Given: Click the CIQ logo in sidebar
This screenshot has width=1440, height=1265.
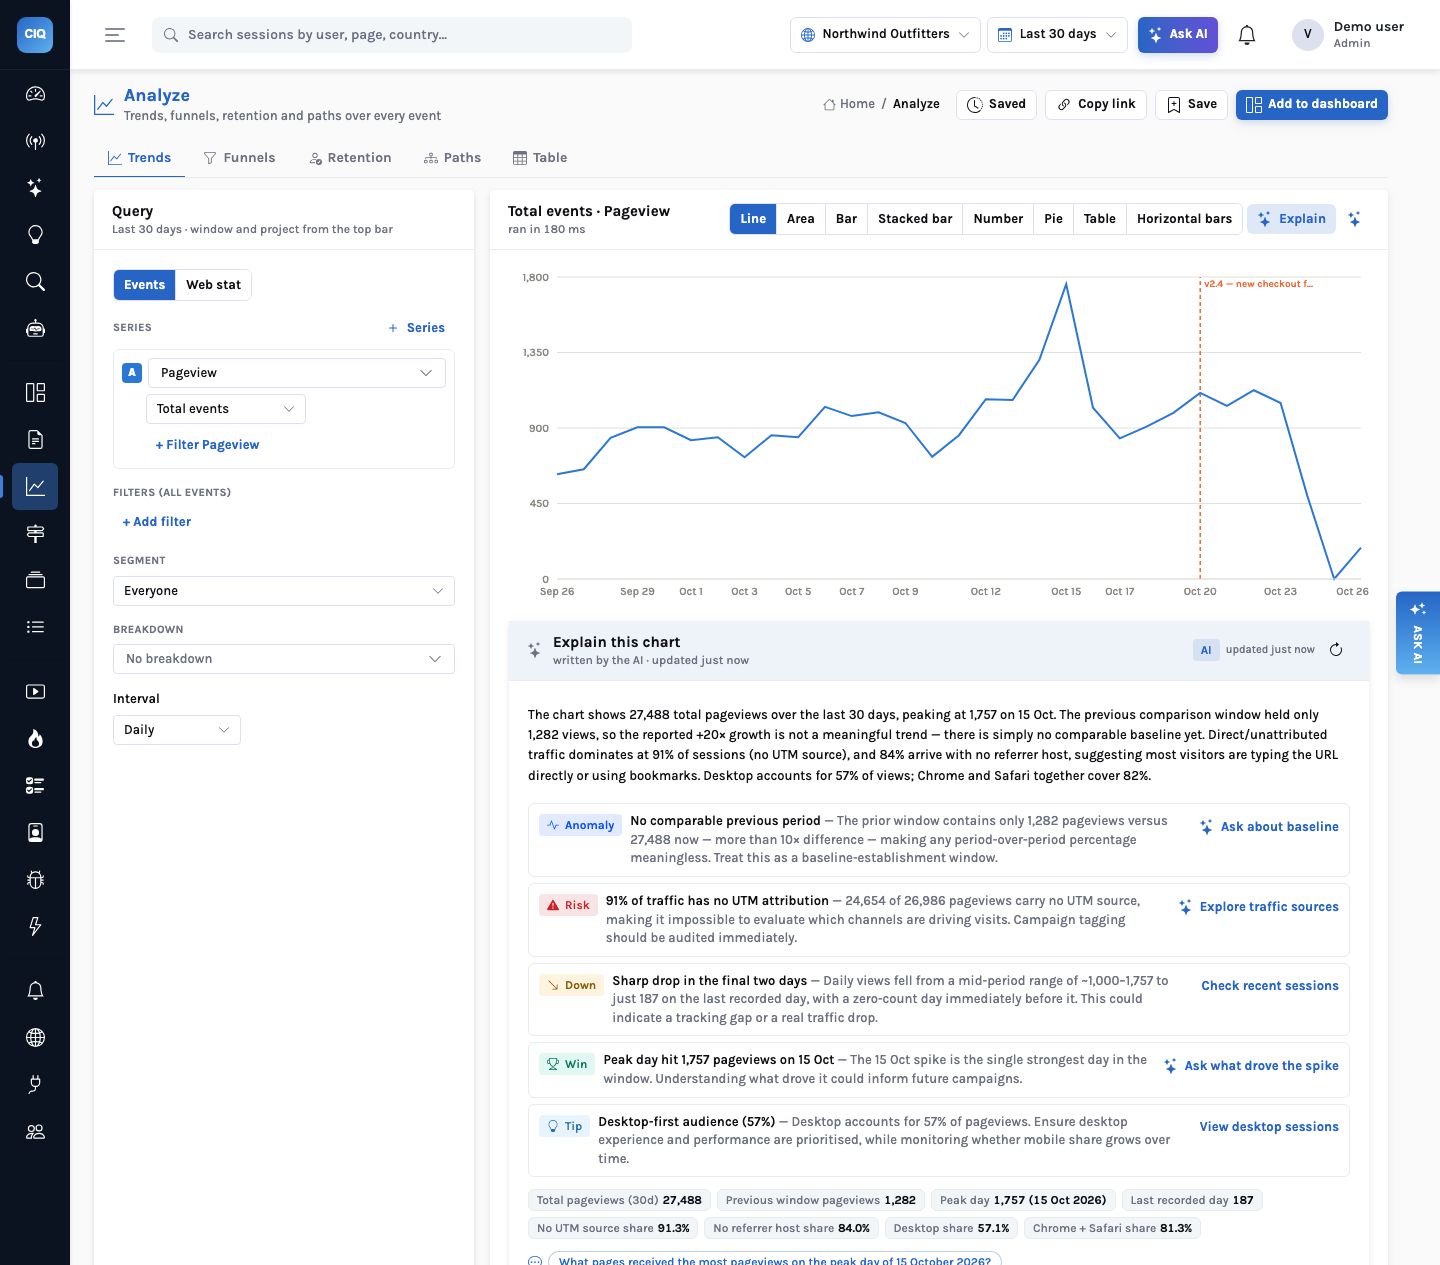Looking at the screenshot, I should click(35, 34).
